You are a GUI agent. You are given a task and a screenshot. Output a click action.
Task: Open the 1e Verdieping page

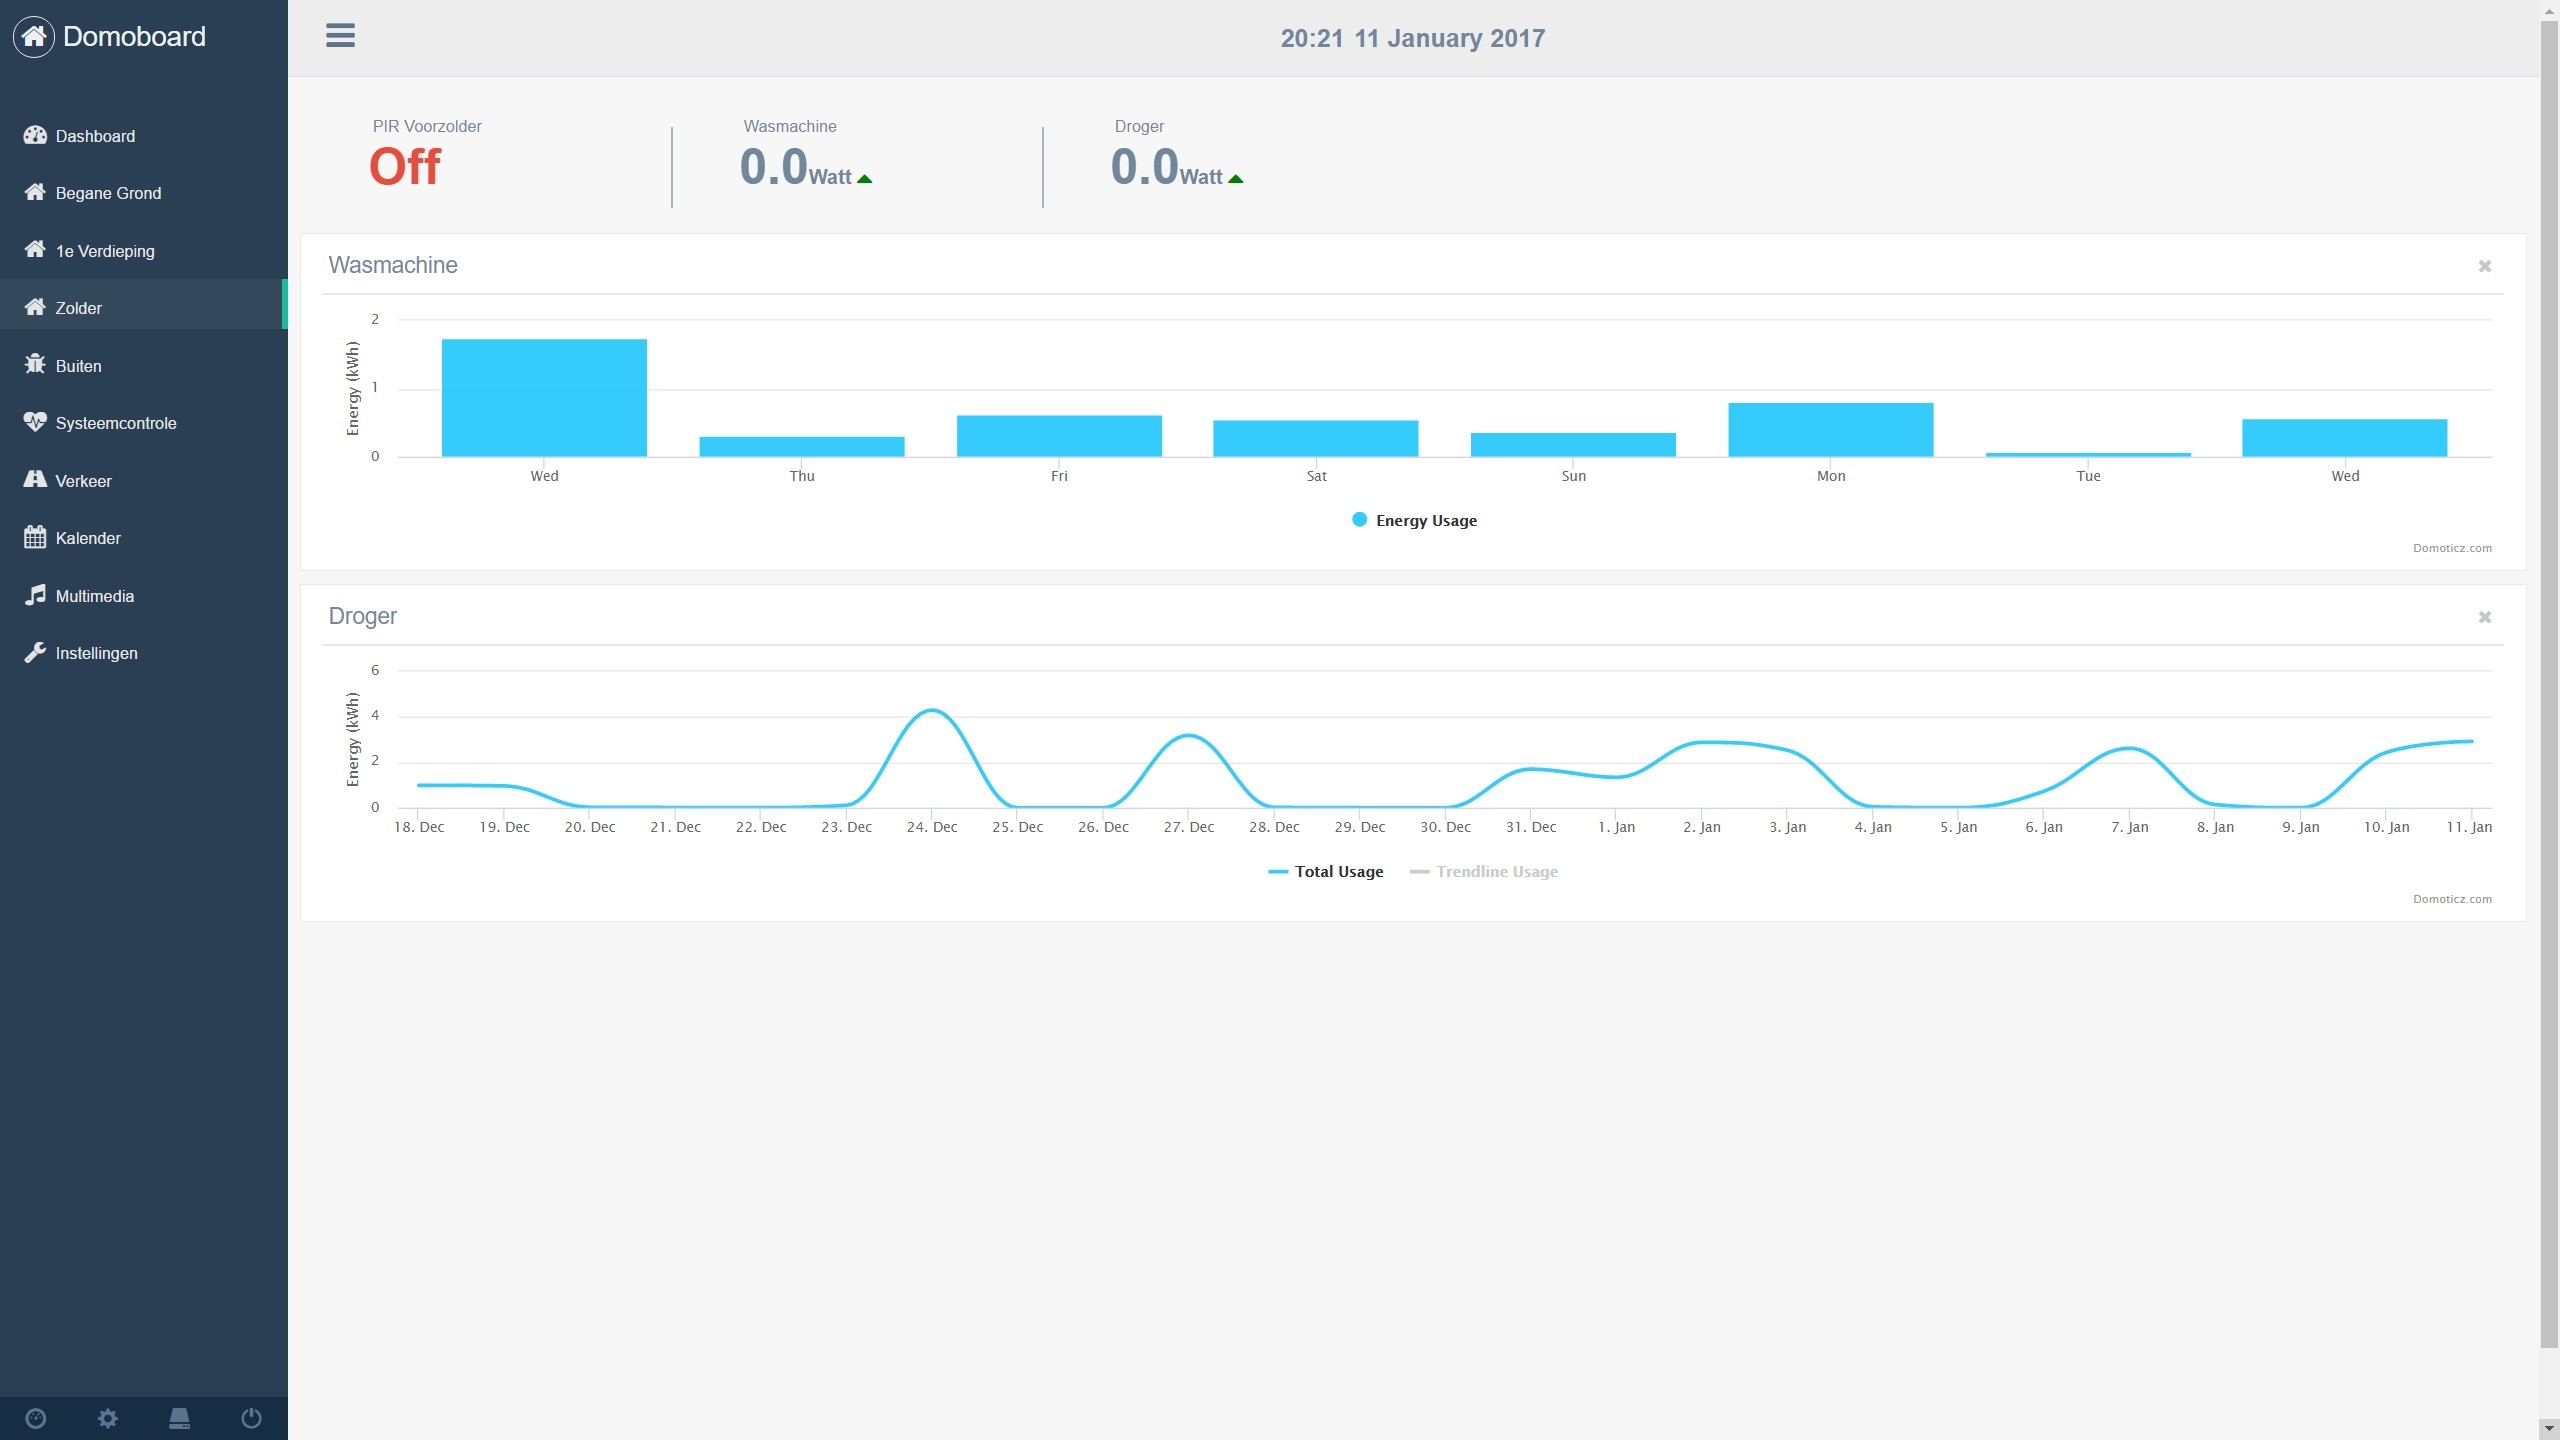point(142,251)
